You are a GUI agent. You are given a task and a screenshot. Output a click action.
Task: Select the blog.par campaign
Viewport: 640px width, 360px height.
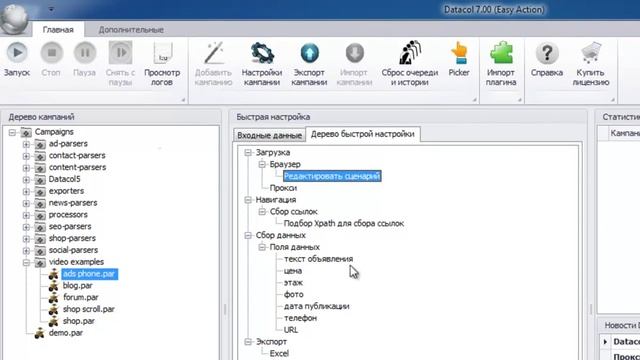(x=78, y=286)
